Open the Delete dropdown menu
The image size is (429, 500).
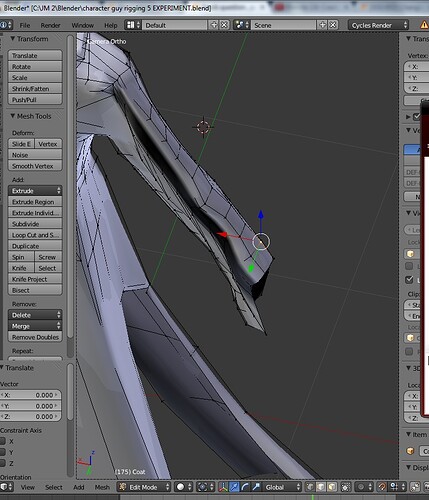(35, 315)
